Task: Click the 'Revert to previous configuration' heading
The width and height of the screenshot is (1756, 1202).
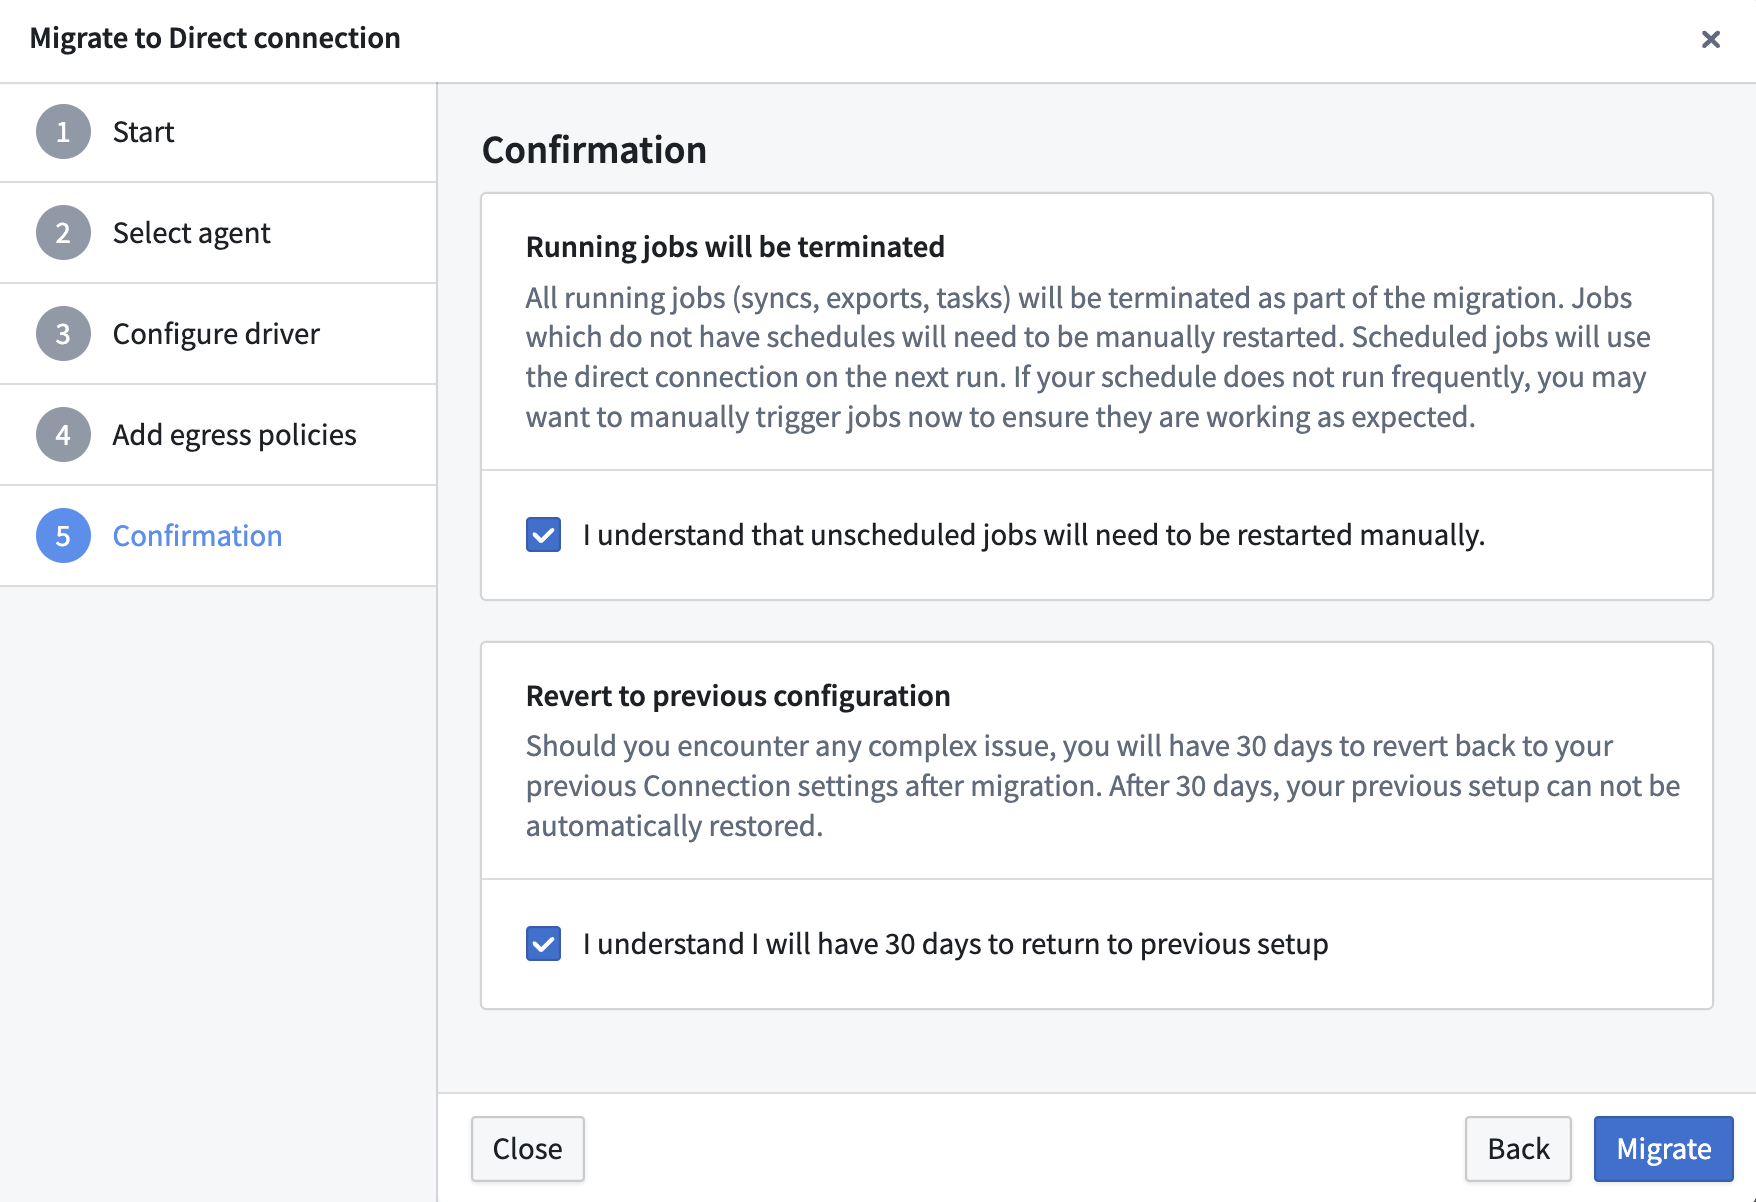Action: pos(737,696)
